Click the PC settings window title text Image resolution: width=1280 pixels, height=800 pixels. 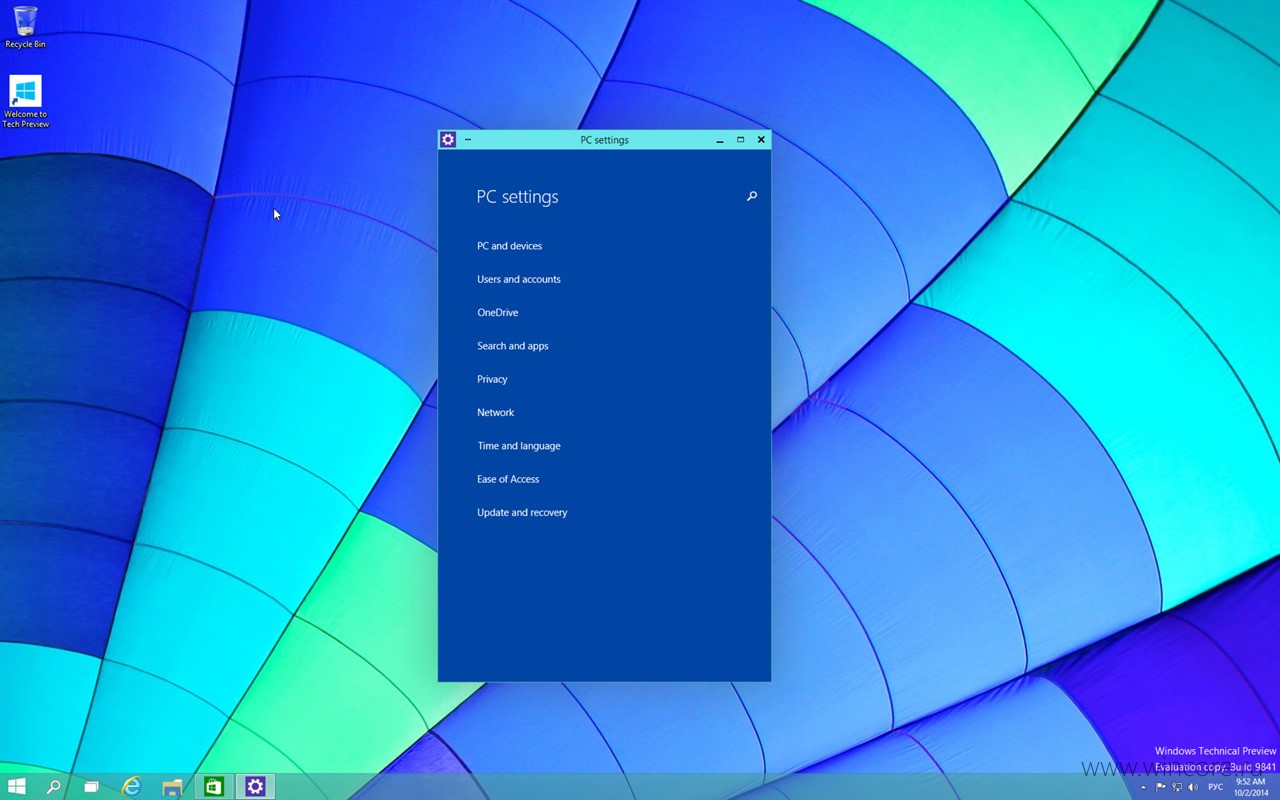click(x=604, y=140)
